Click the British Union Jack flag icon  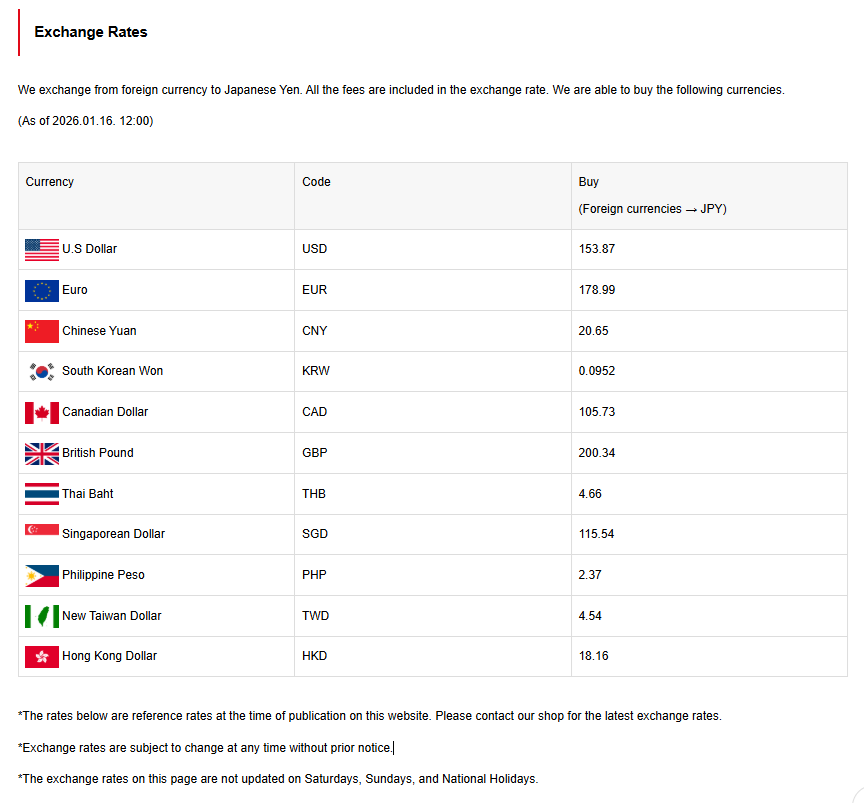tap(42, 453)
